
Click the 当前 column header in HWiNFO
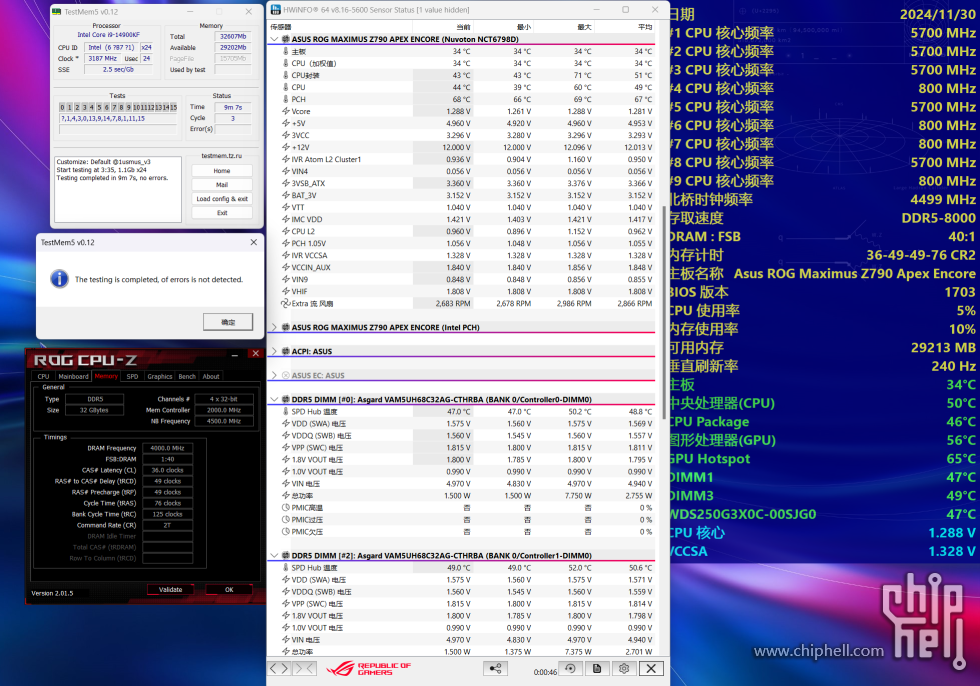point(463,27)
